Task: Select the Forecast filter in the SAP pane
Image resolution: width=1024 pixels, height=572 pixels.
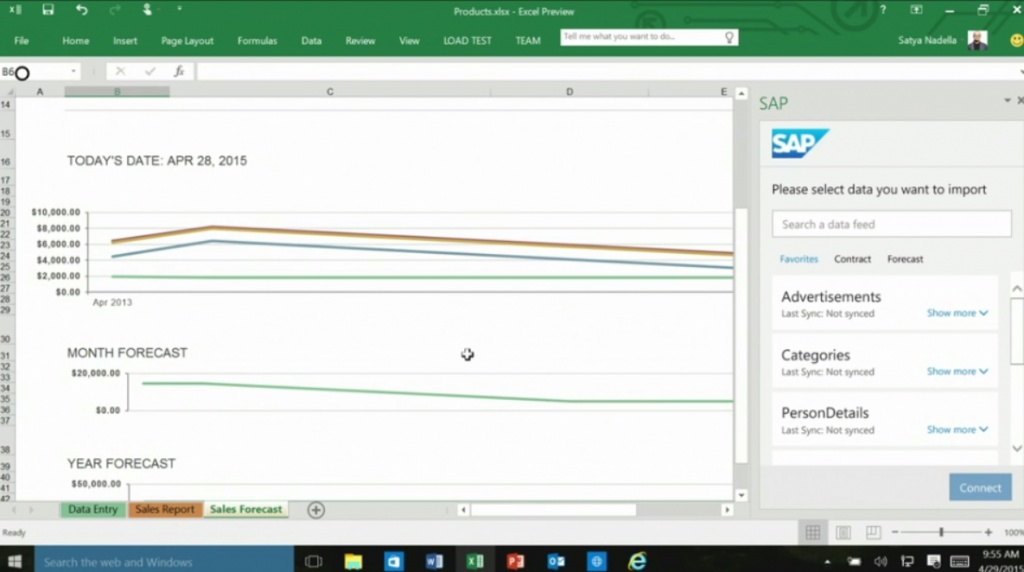Action: click(905, 259)
